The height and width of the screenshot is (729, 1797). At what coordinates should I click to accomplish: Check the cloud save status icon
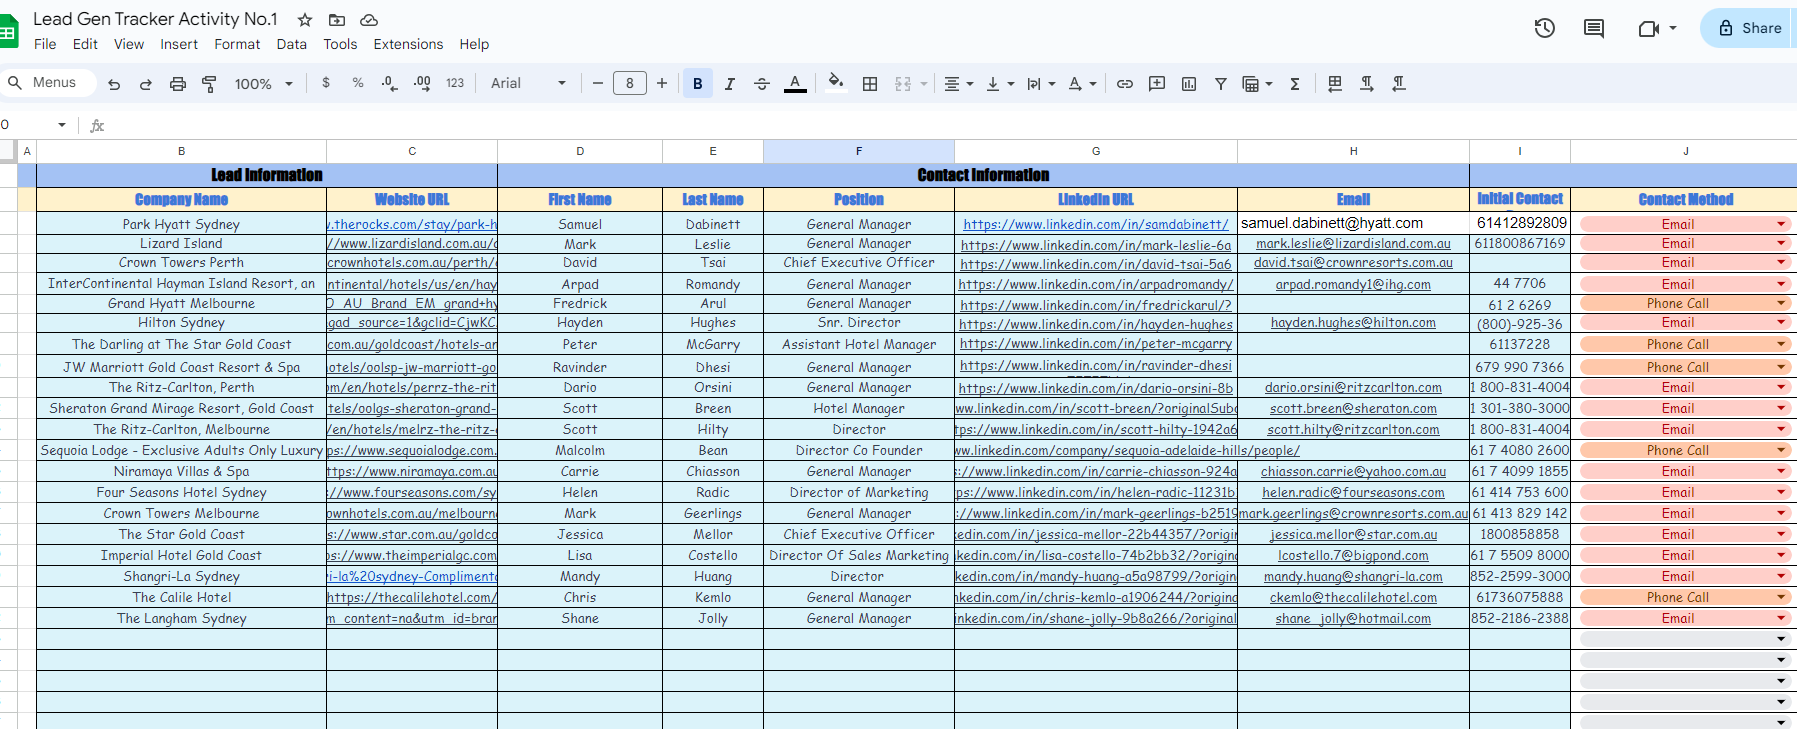click(x=369, y=20)
